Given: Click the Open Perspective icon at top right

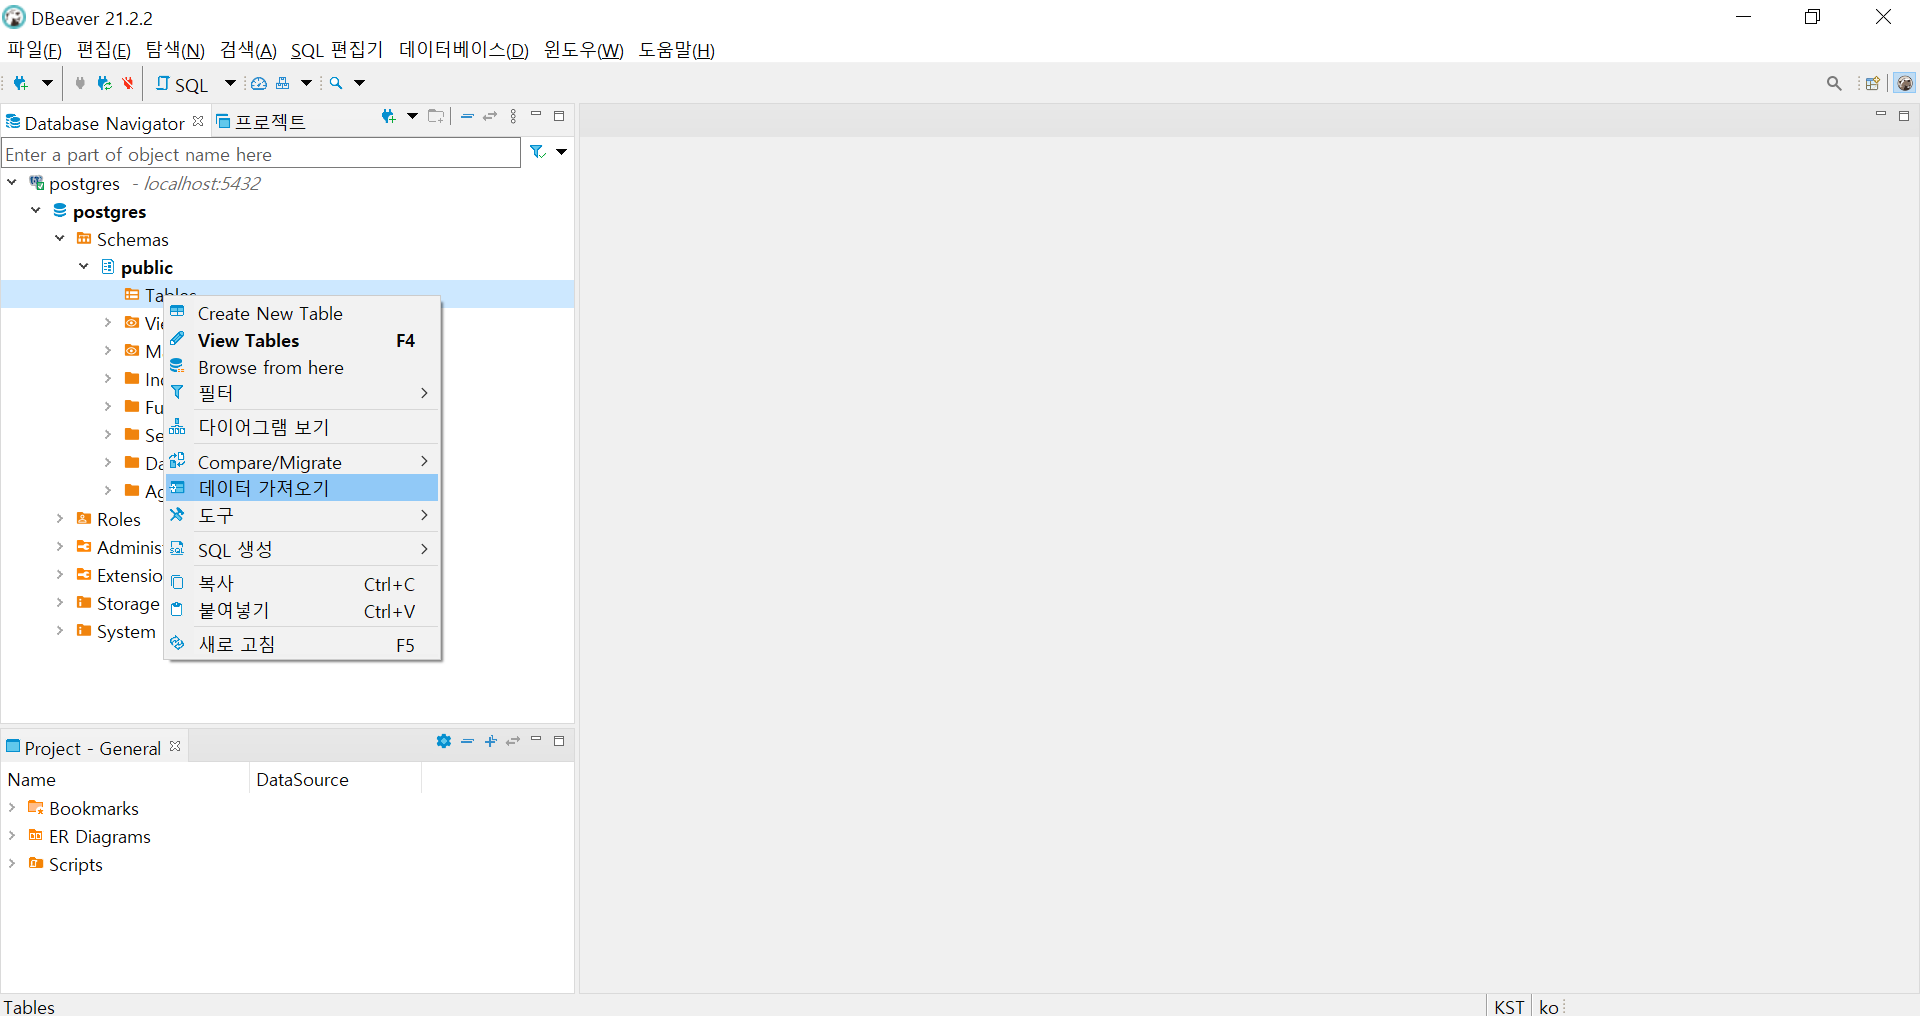Looking at the screenshot, I should [x=1873, y=84].
